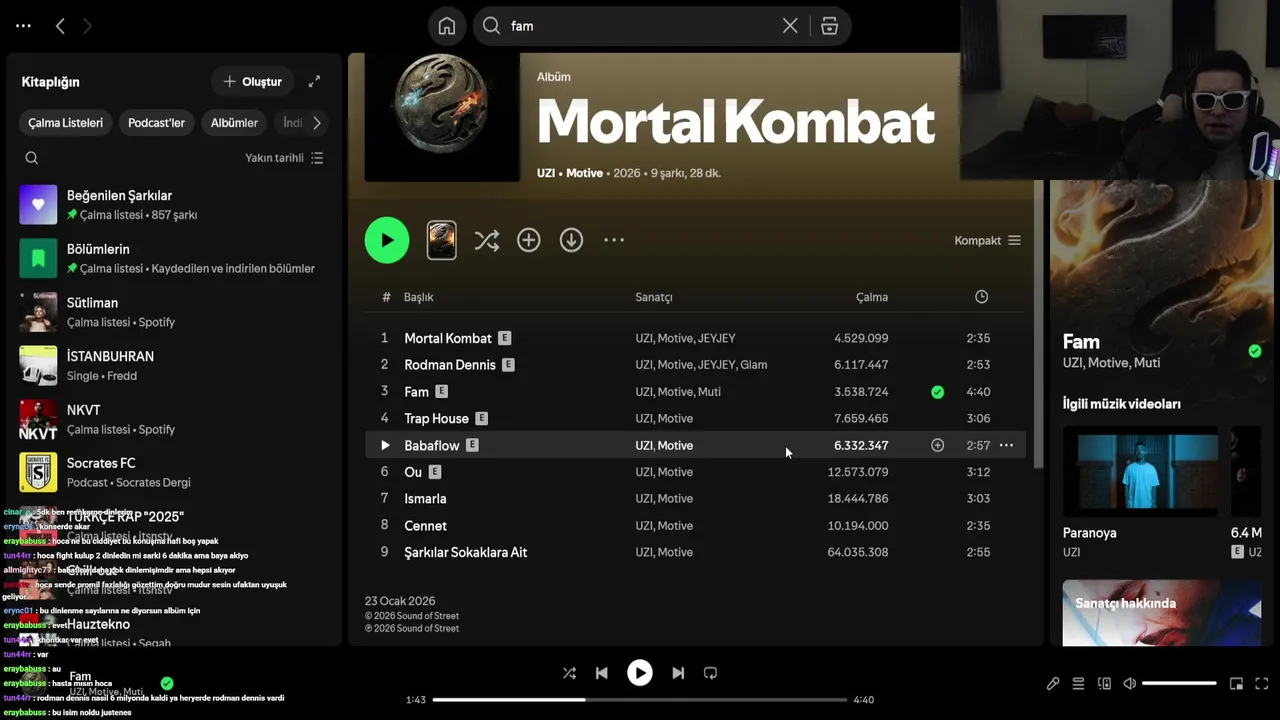This screenshot has width=1280, height=720.
Task: Click the search magnifier icon in top bar
Action: (491, 26)
